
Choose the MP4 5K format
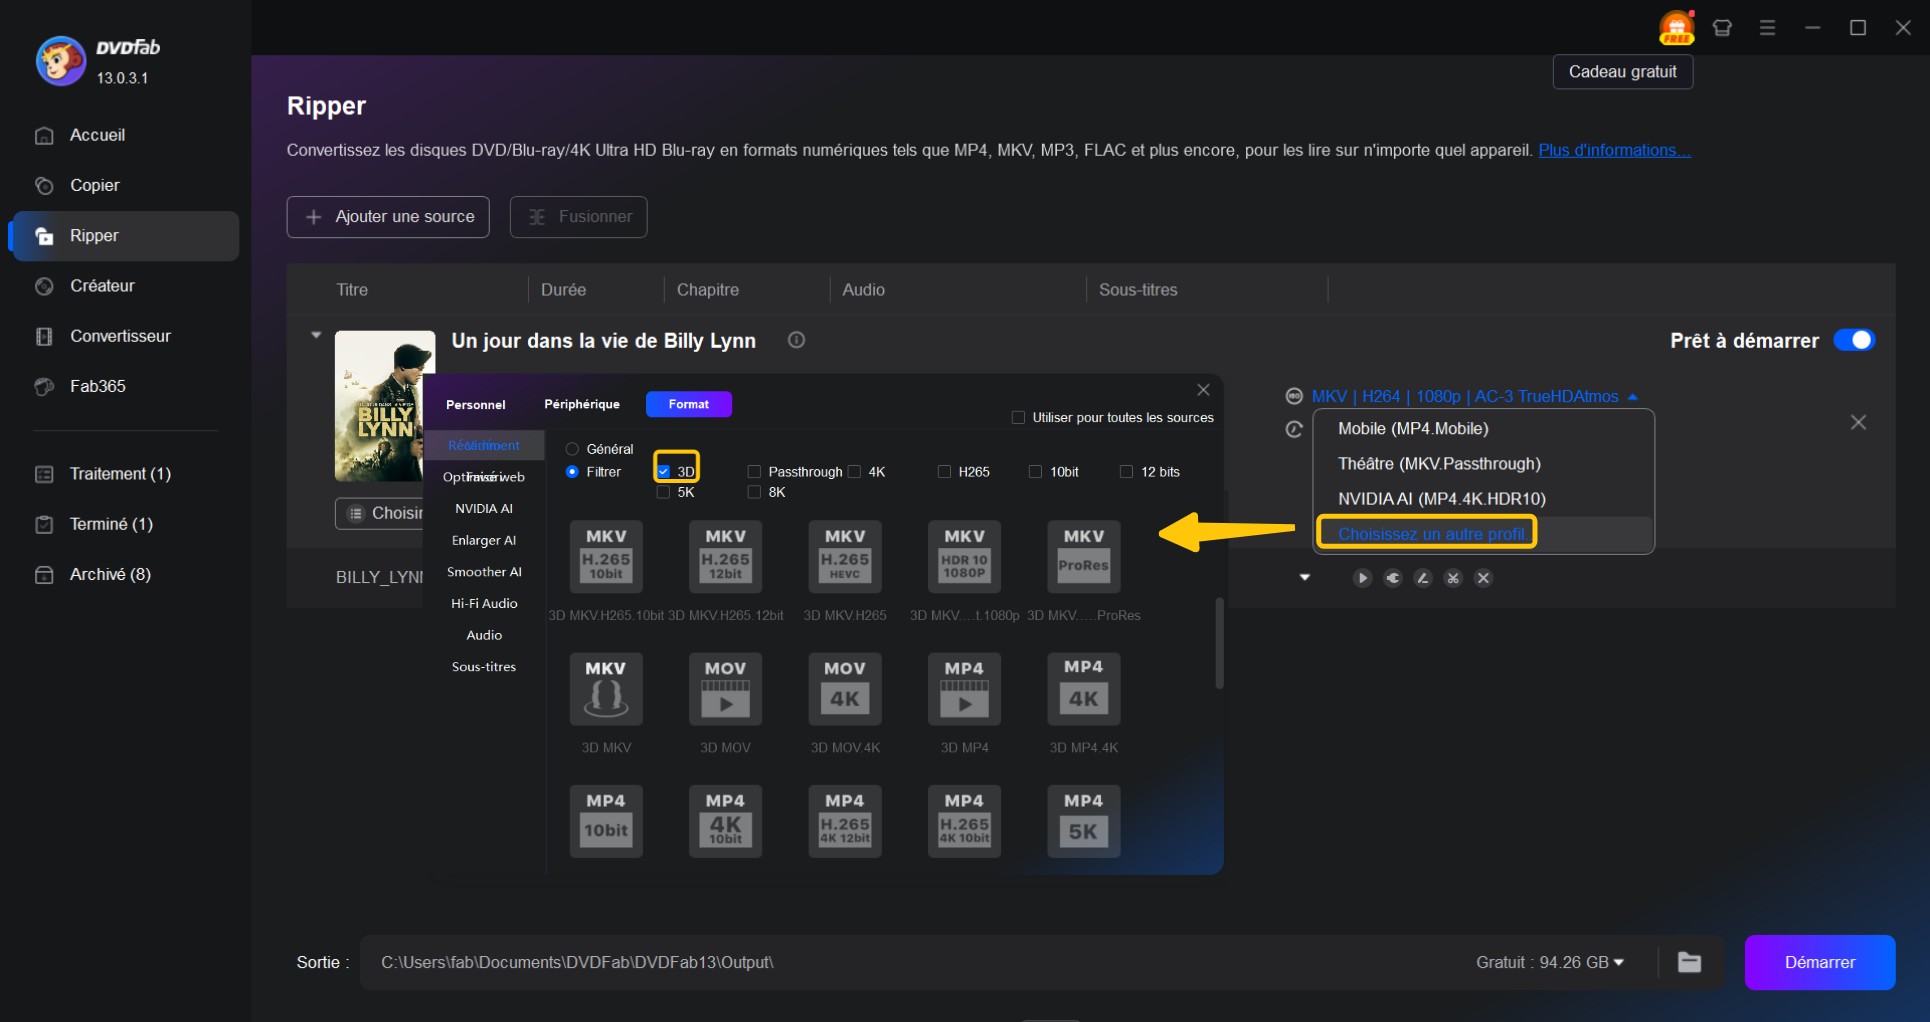1084,821
